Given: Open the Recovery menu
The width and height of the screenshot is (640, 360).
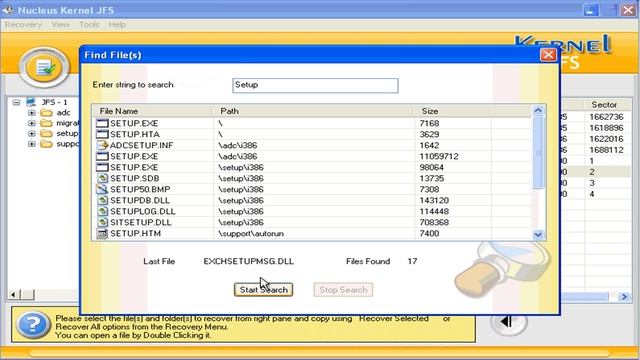Looking at the screenshot, I should (23, 24).
